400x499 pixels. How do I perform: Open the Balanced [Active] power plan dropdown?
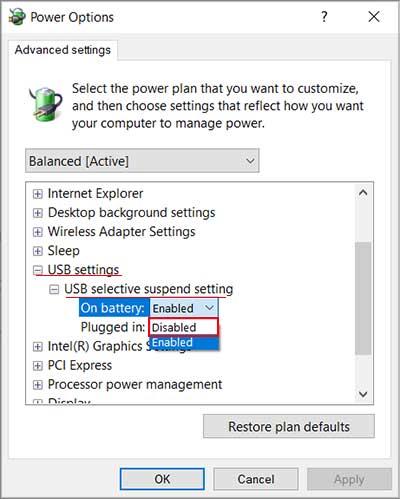coord(142,161)
